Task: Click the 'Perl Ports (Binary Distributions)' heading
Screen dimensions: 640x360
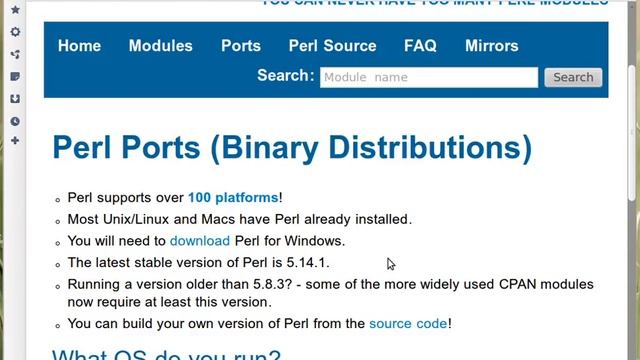Action: (292, 148)
